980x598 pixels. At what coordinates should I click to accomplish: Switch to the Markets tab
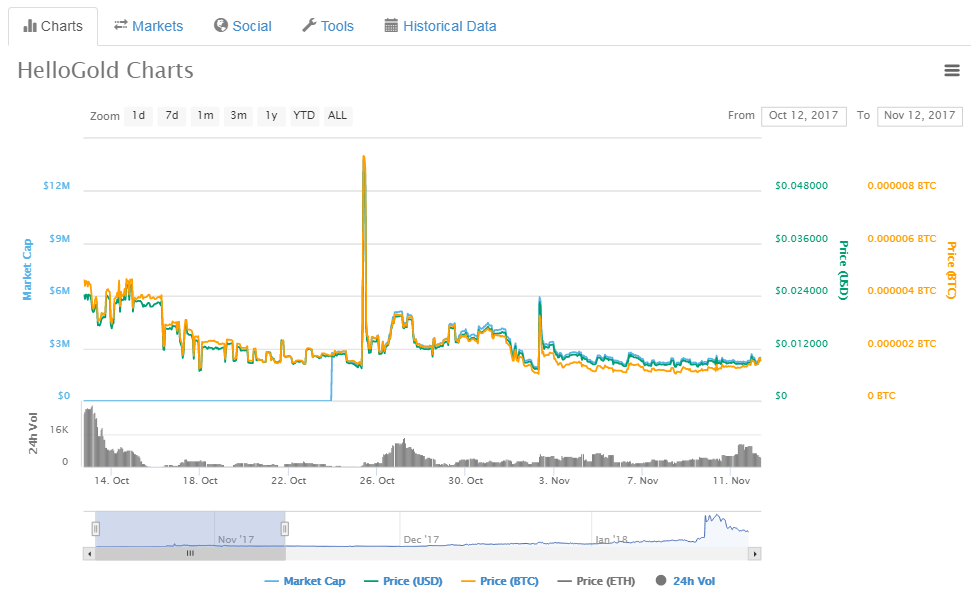(x=148, y=26)
